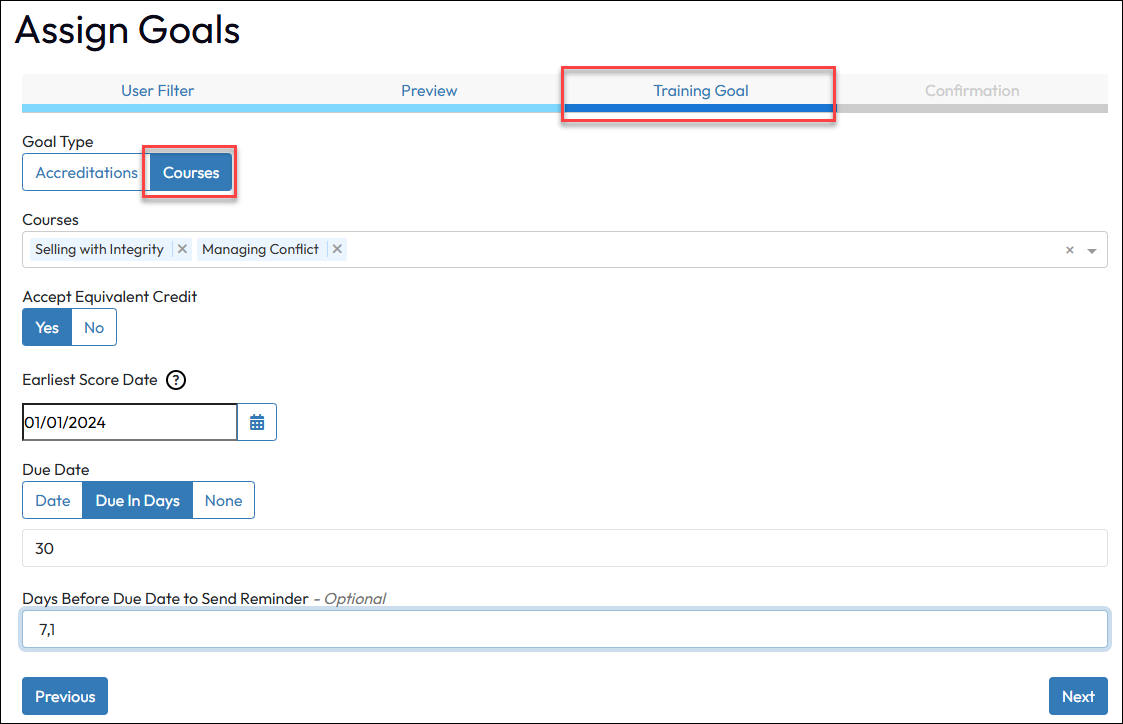Choose the Date option for Due Date
Image resolution: width=1123 pixels, height=724 pixels.
(x=53, y=500)
